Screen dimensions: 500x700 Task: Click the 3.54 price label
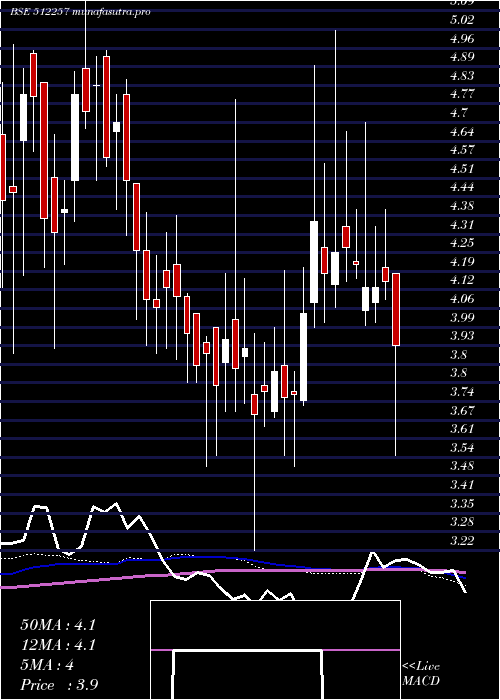pos(462,447)
